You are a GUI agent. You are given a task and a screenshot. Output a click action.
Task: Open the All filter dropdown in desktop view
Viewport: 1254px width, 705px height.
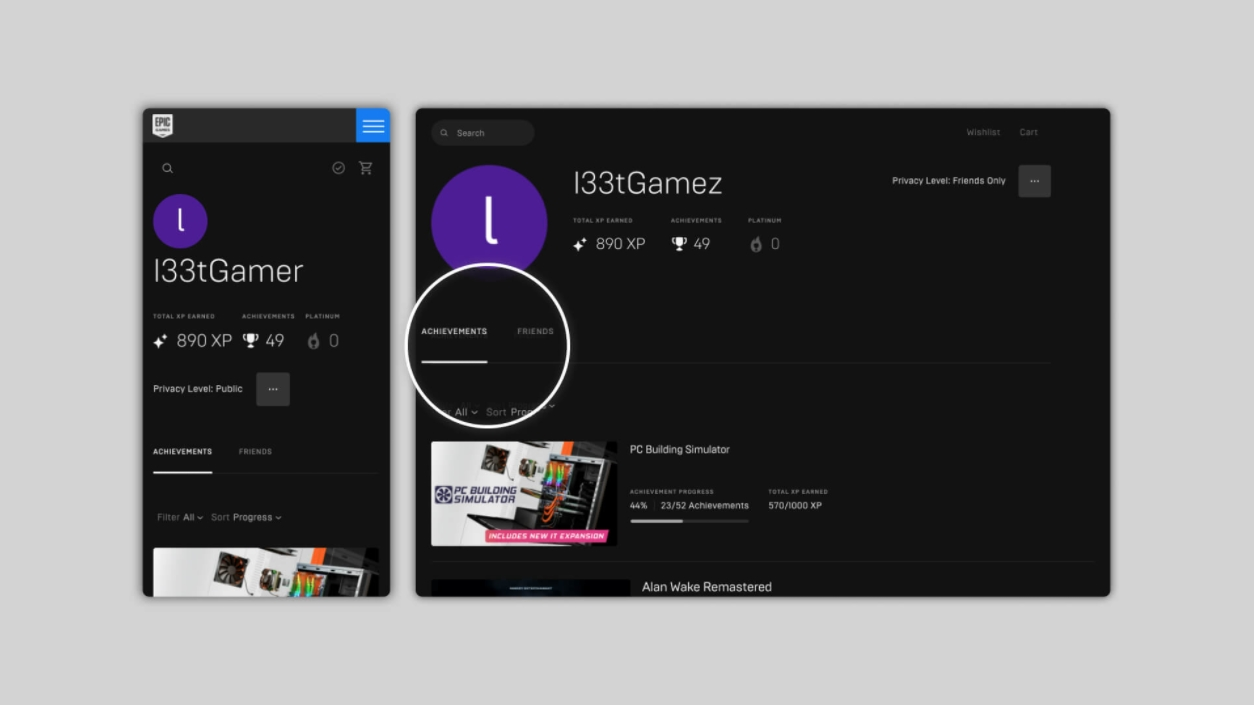pyautogui.click(x=465, y=412)
